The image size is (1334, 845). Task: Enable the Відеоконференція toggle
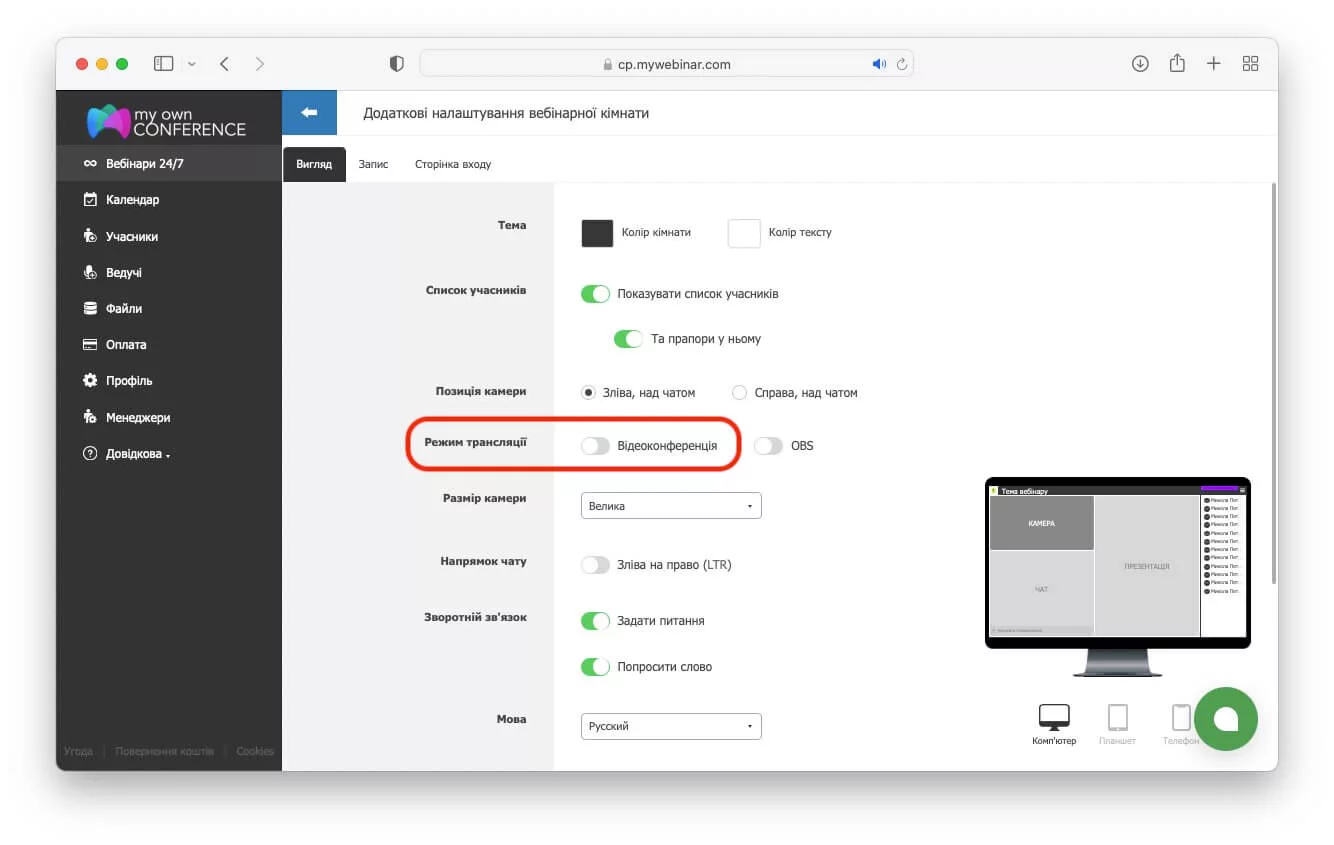[x=595, y=446]
